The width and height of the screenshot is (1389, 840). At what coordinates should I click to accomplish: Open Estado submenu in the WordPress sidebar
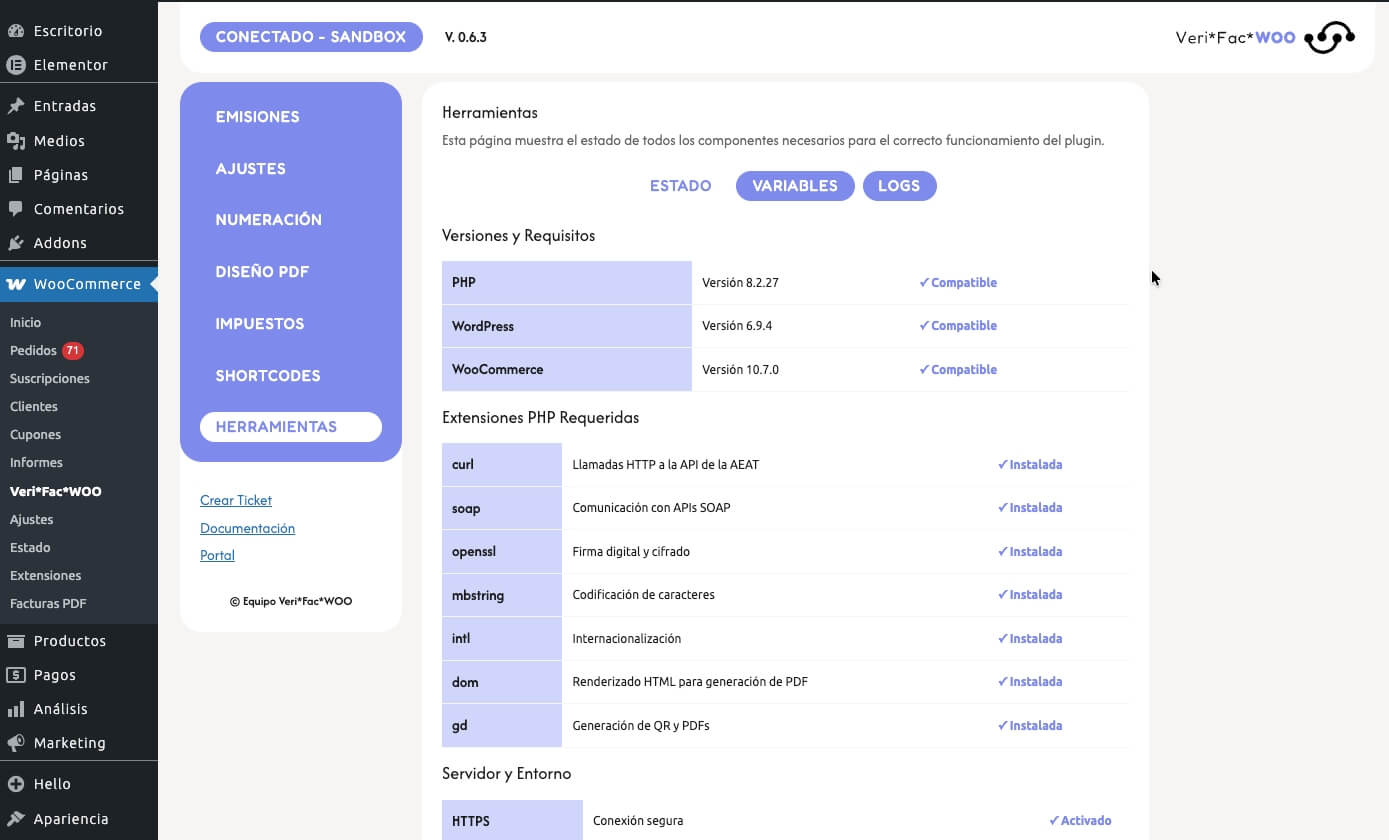coord(30,548)
